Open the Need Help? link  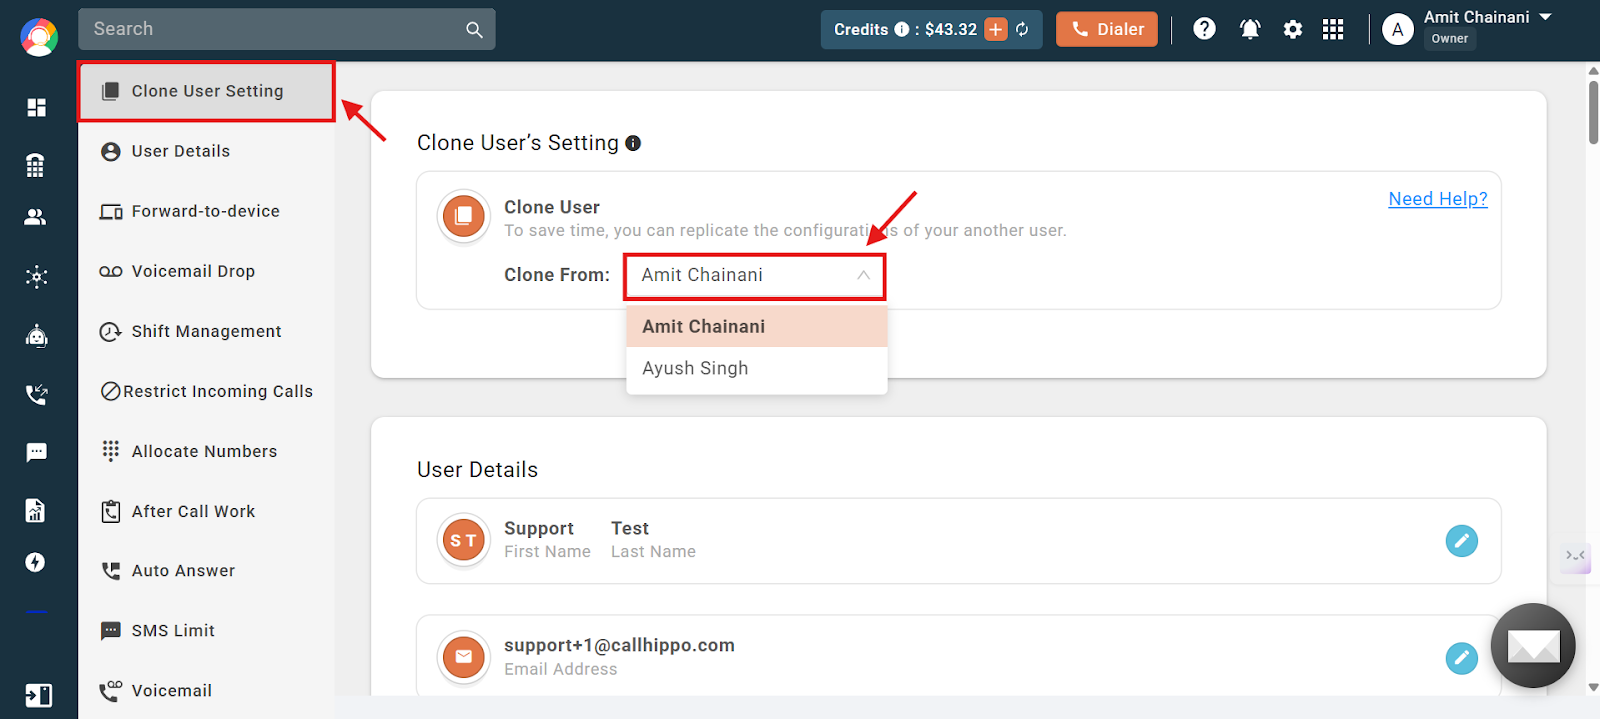click(x=1438, y=199)
